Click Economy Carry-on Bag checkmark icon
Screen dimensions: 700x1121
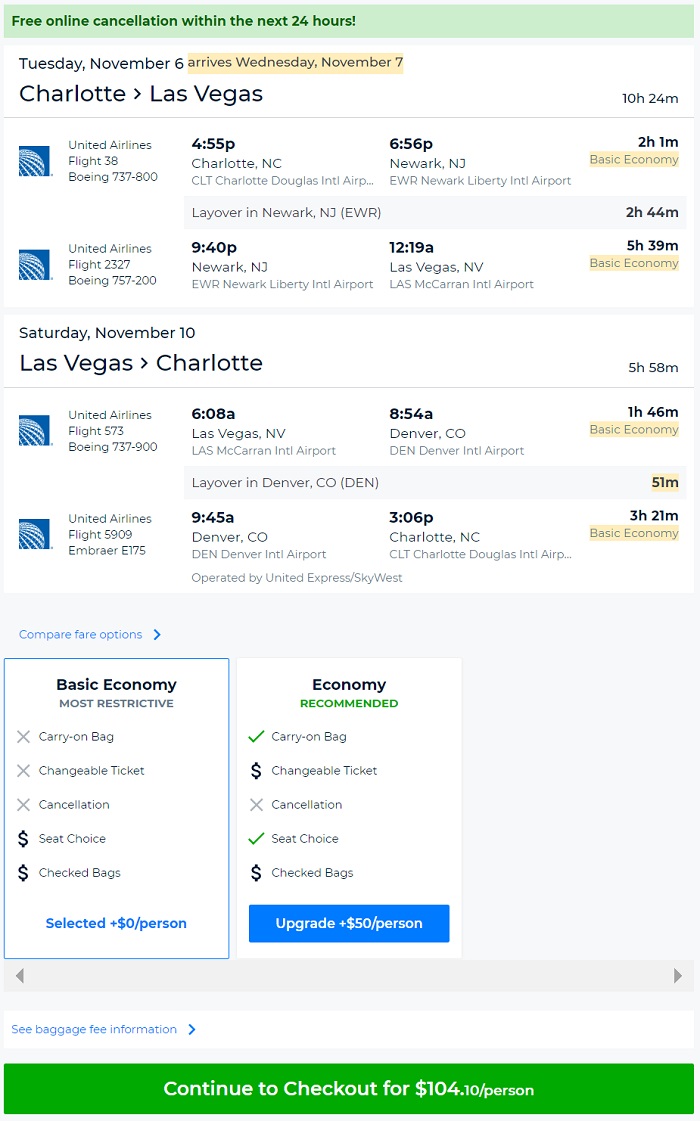256,737
